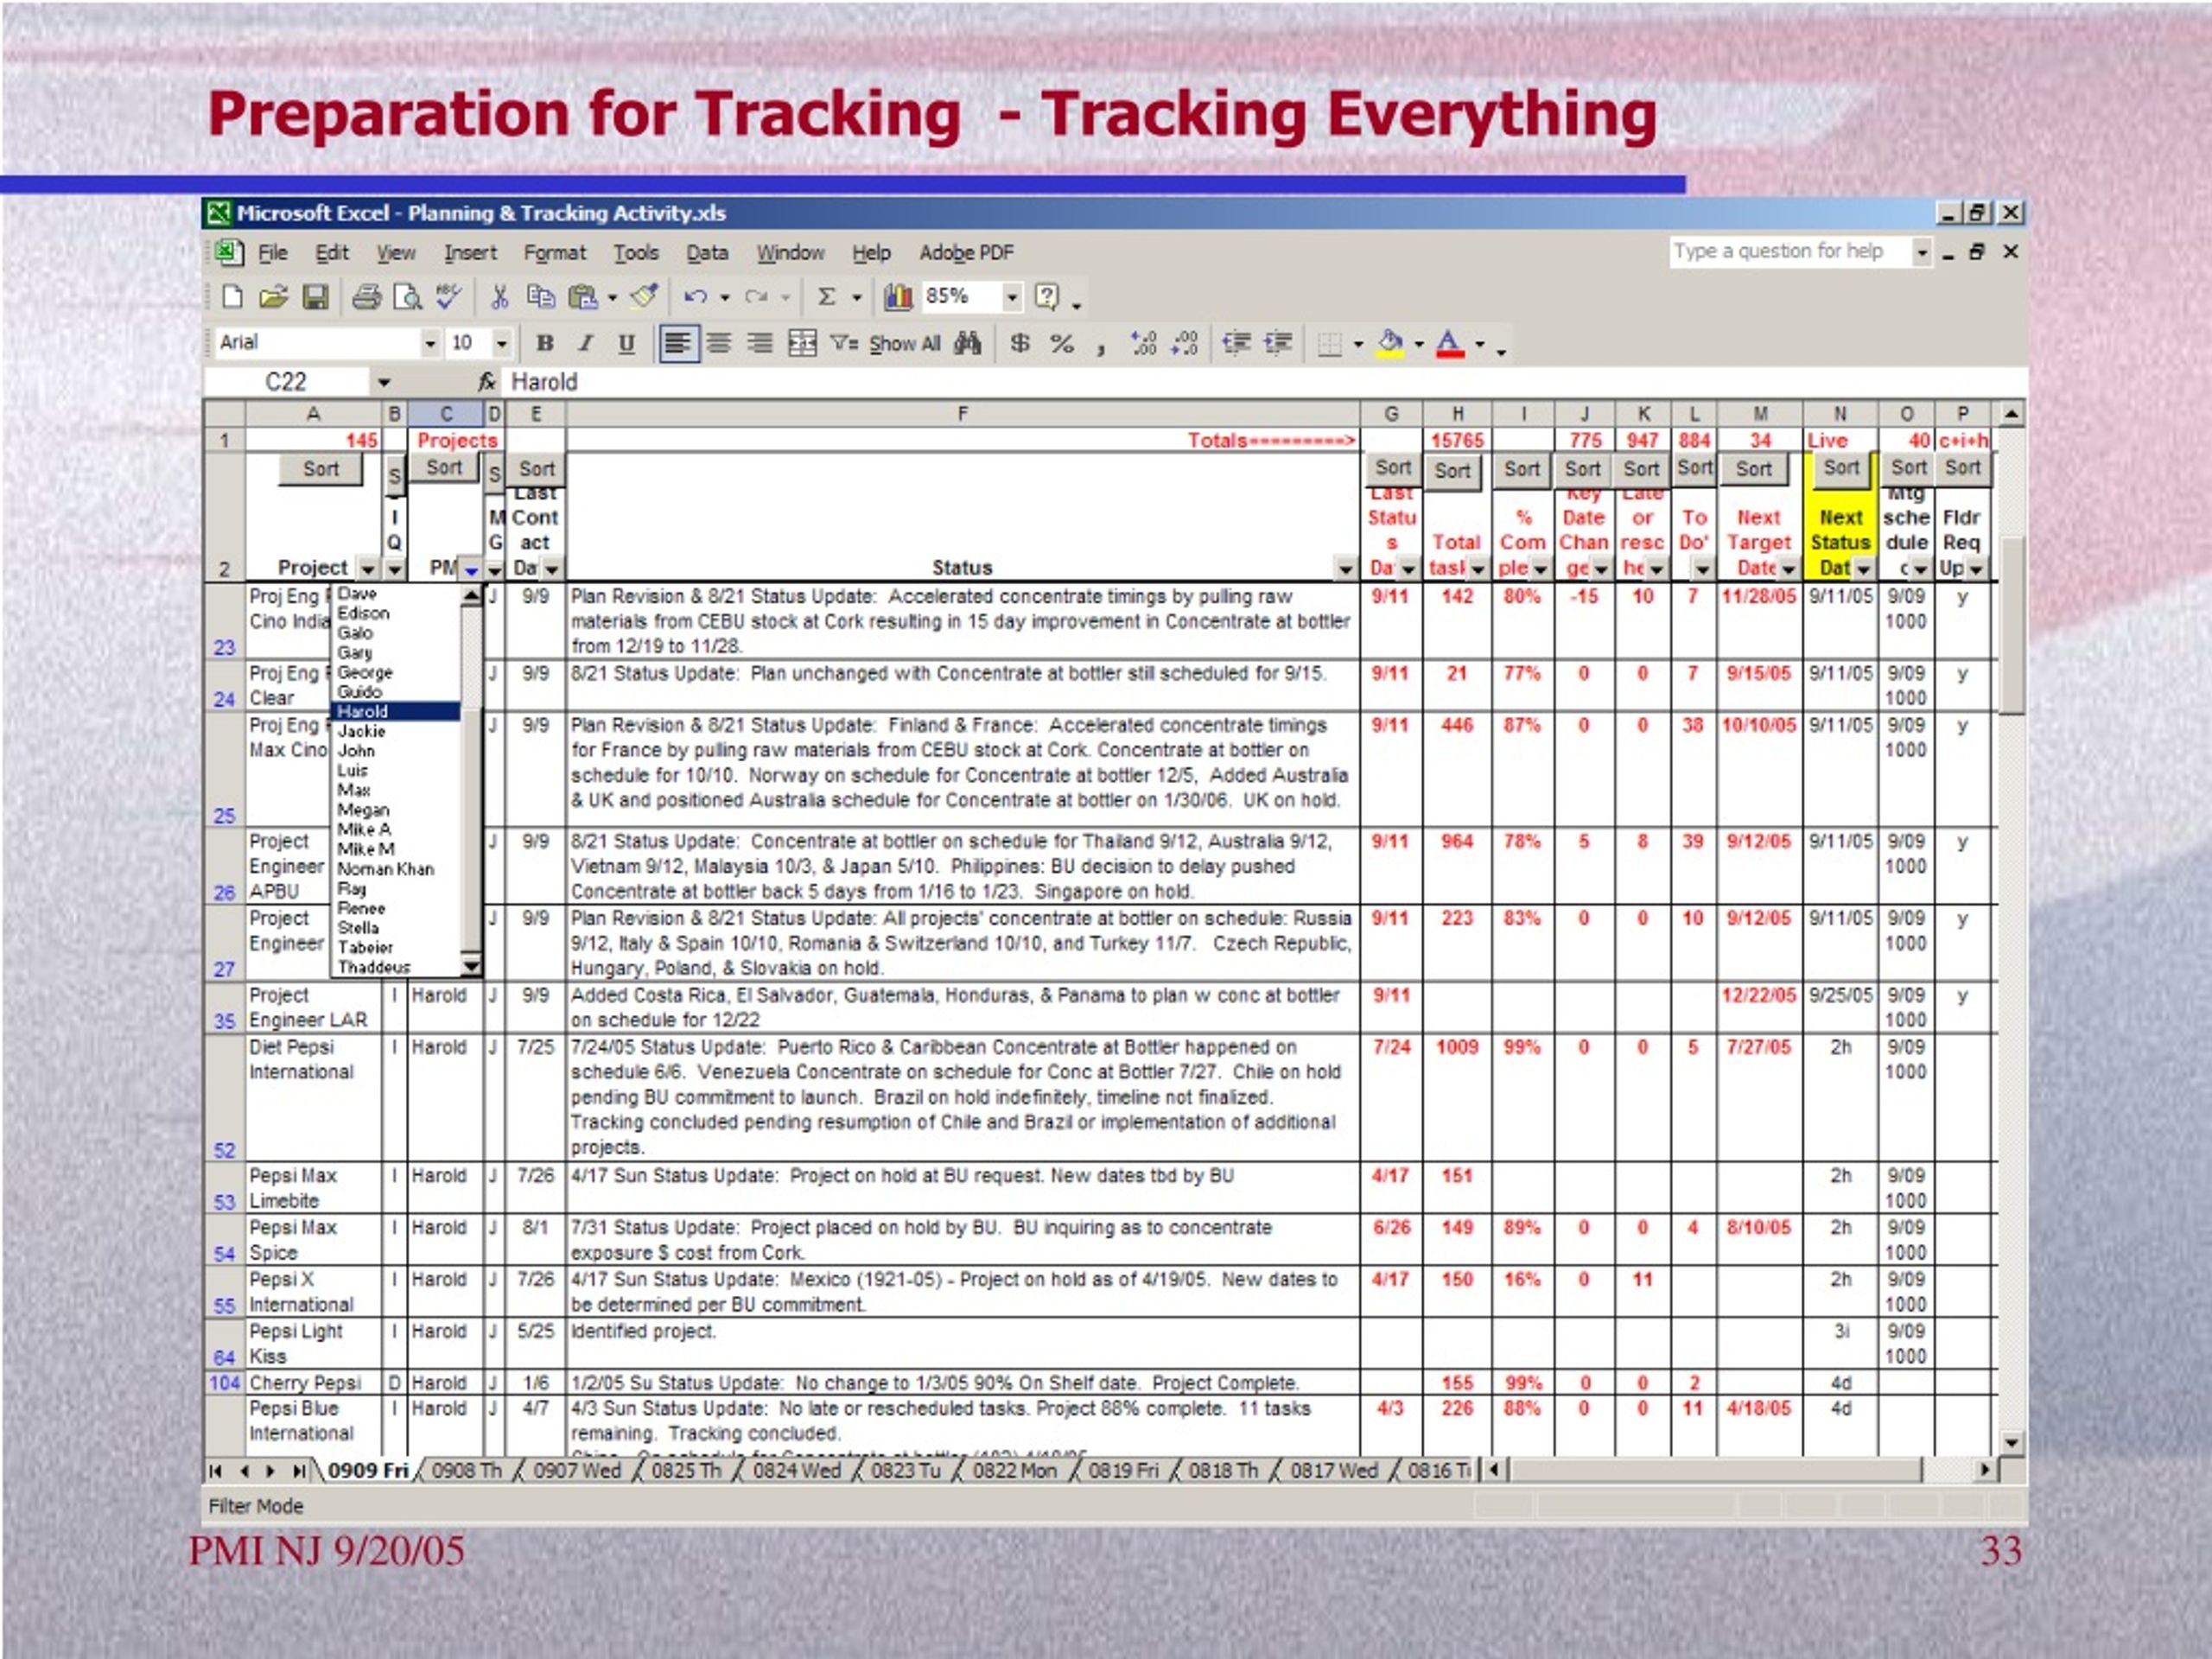Toggle Bold formatting
Image resolution: width=2212 pixels, height=1659 pixels.
coord(545,344)
